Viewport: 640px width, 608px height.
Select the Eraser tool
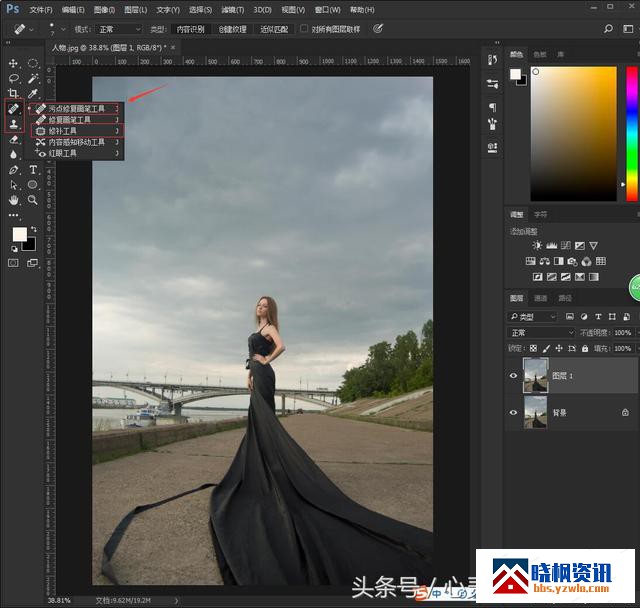pyautogui.click(x=13, y=139)
